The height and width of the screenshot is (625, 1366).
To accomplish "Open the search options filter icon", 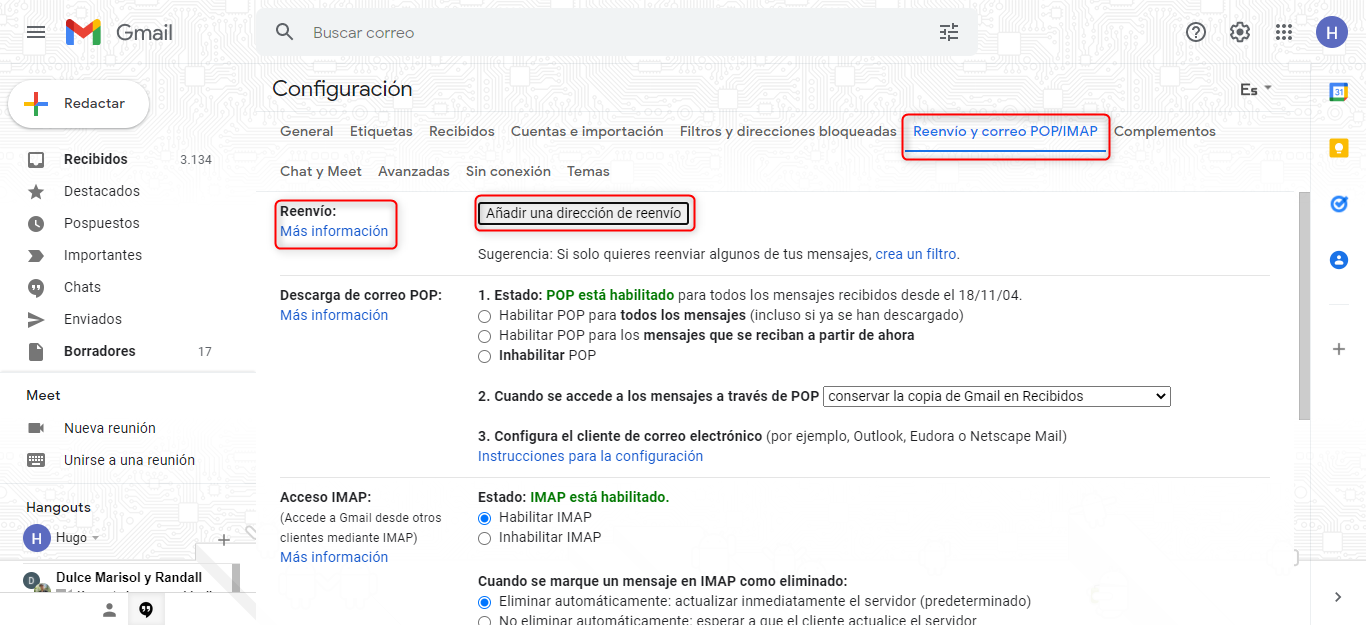I will (x=948, y=32).
